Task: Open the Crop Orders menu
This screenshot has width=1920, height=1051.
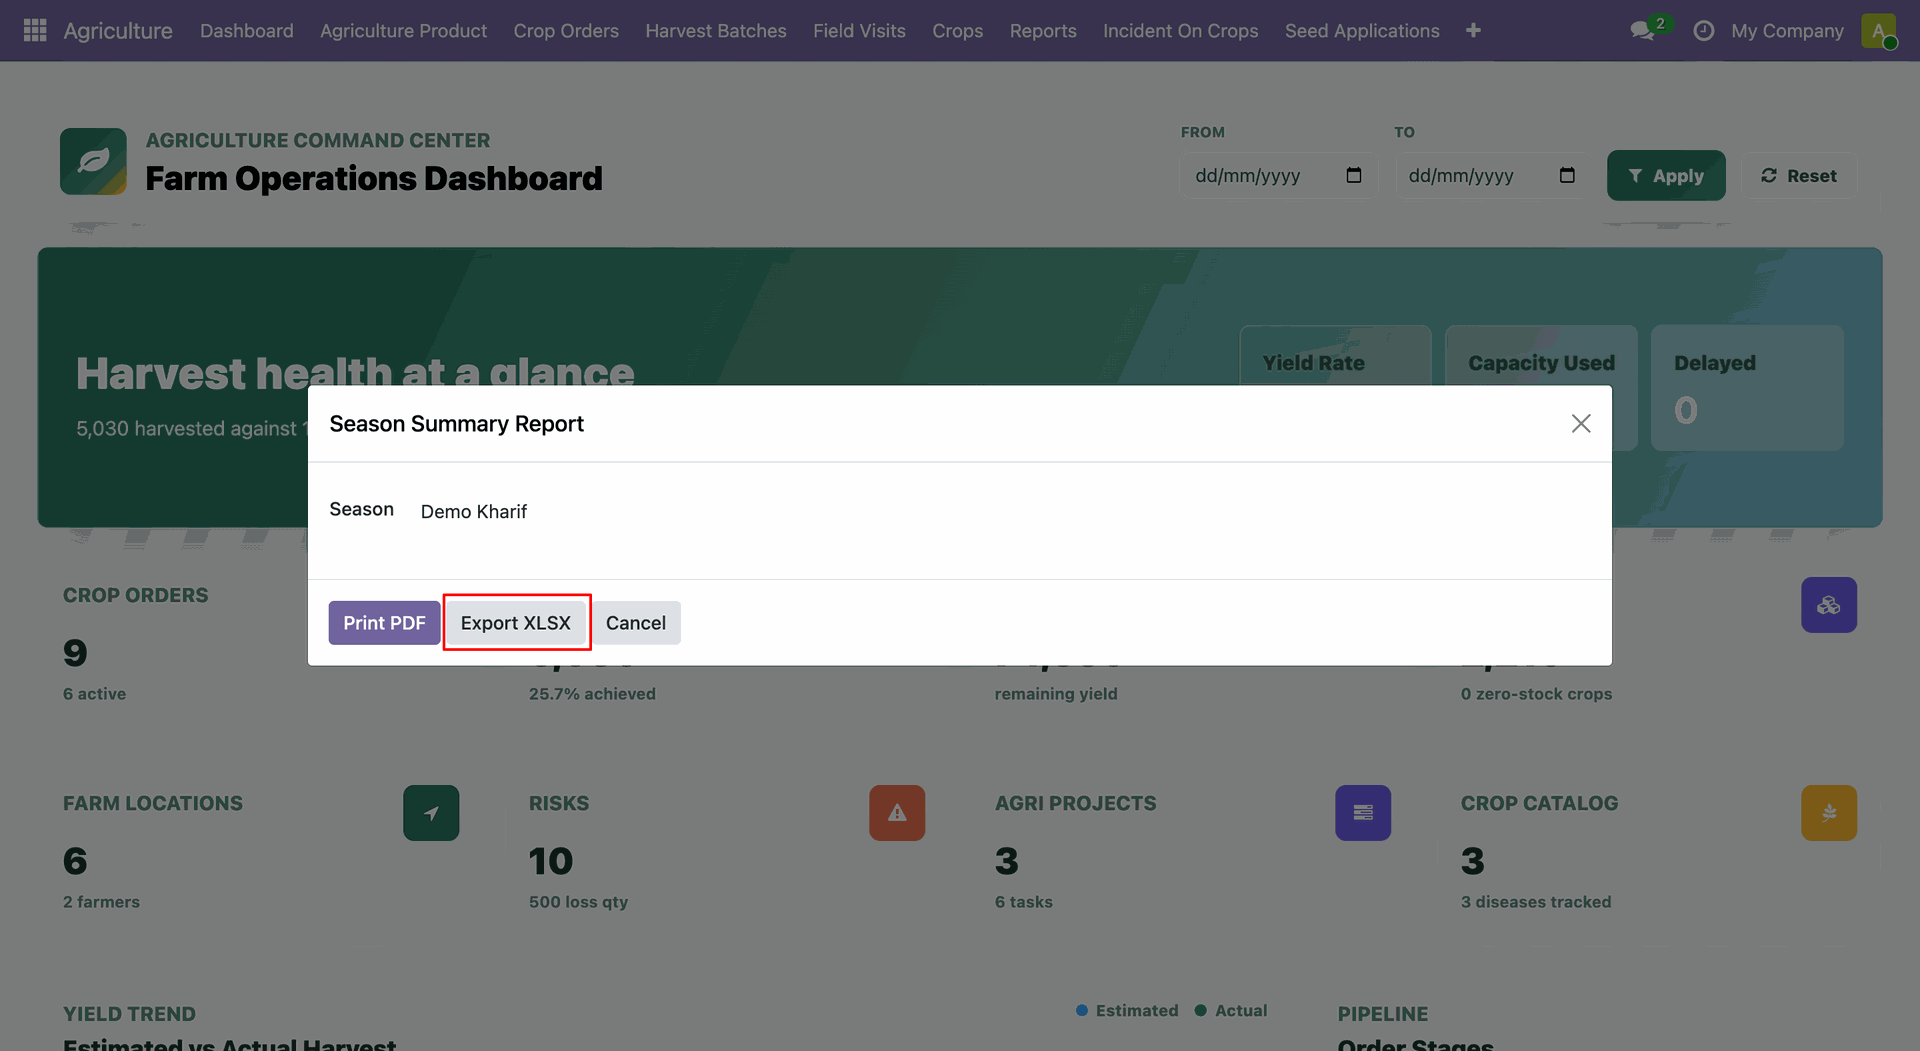Action: click(x=566, y=31)
